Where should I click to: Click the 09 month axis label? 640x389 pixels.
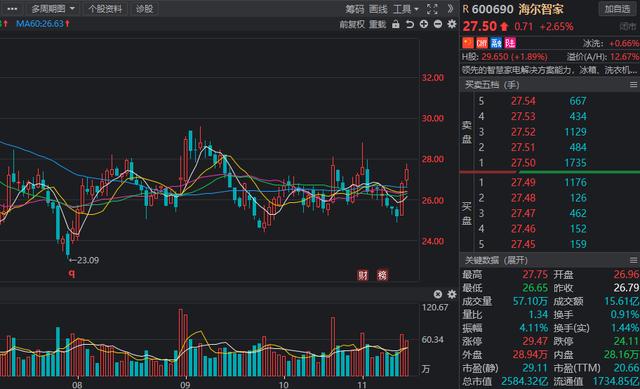[x=185, y=385]
